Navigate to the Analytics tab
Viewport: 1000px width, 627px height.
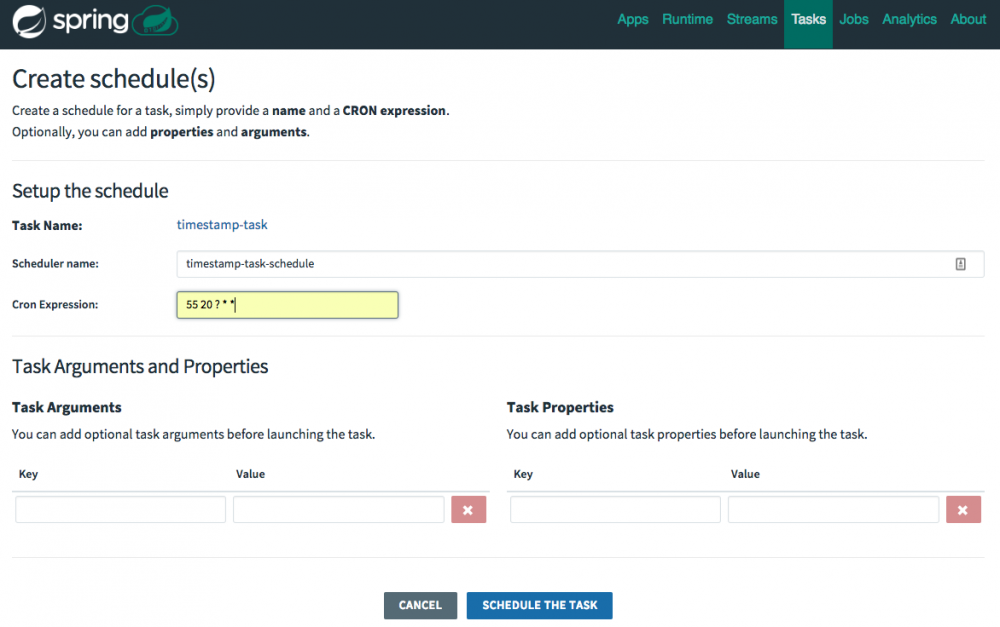pos(909,20)
